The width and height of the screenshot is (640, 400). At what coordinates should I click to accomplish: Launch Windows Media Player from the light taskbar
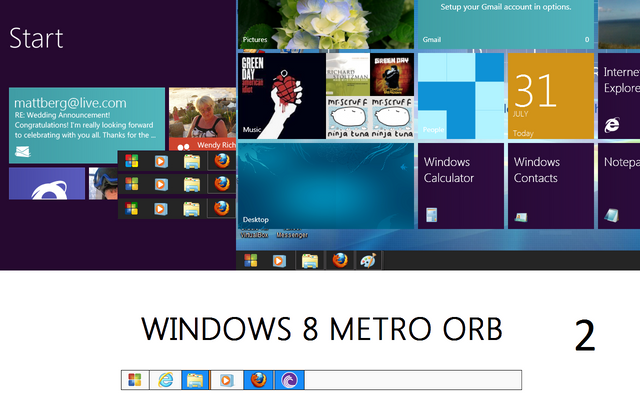226,380
